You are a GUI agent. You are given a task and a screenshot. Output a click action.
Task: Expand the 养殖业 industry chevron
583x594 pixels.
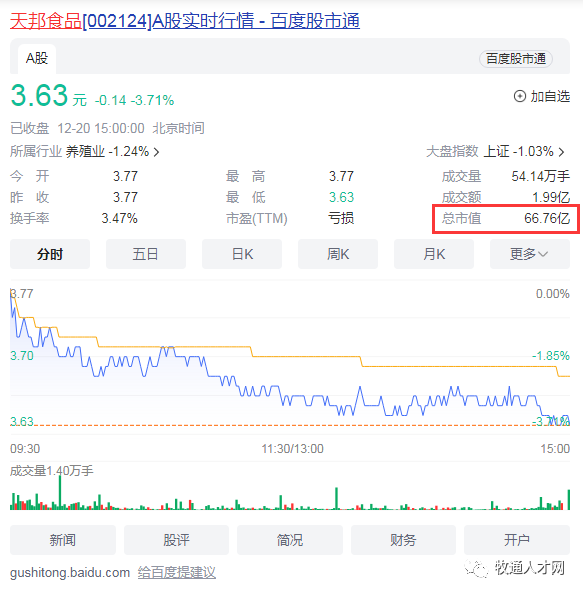tap(156, 152)
